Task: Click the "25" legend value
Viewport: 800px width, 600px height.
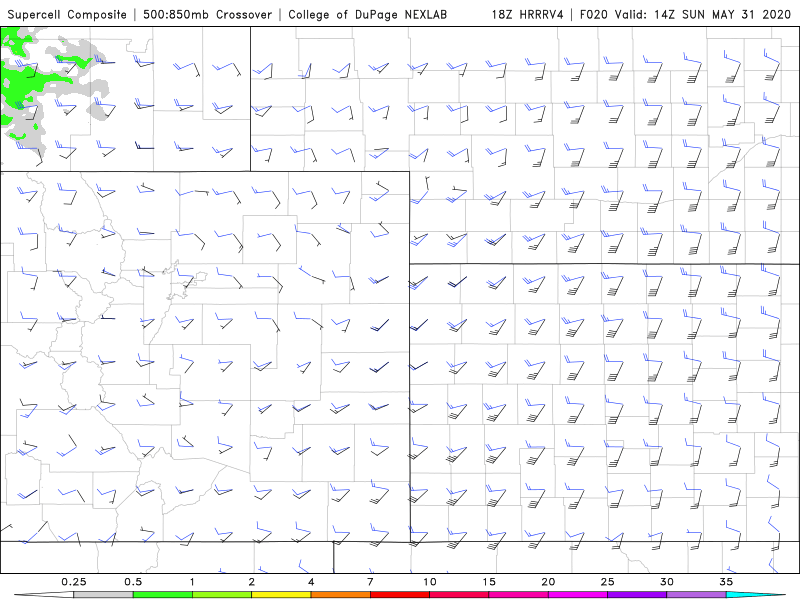Action: click(607, 582)
